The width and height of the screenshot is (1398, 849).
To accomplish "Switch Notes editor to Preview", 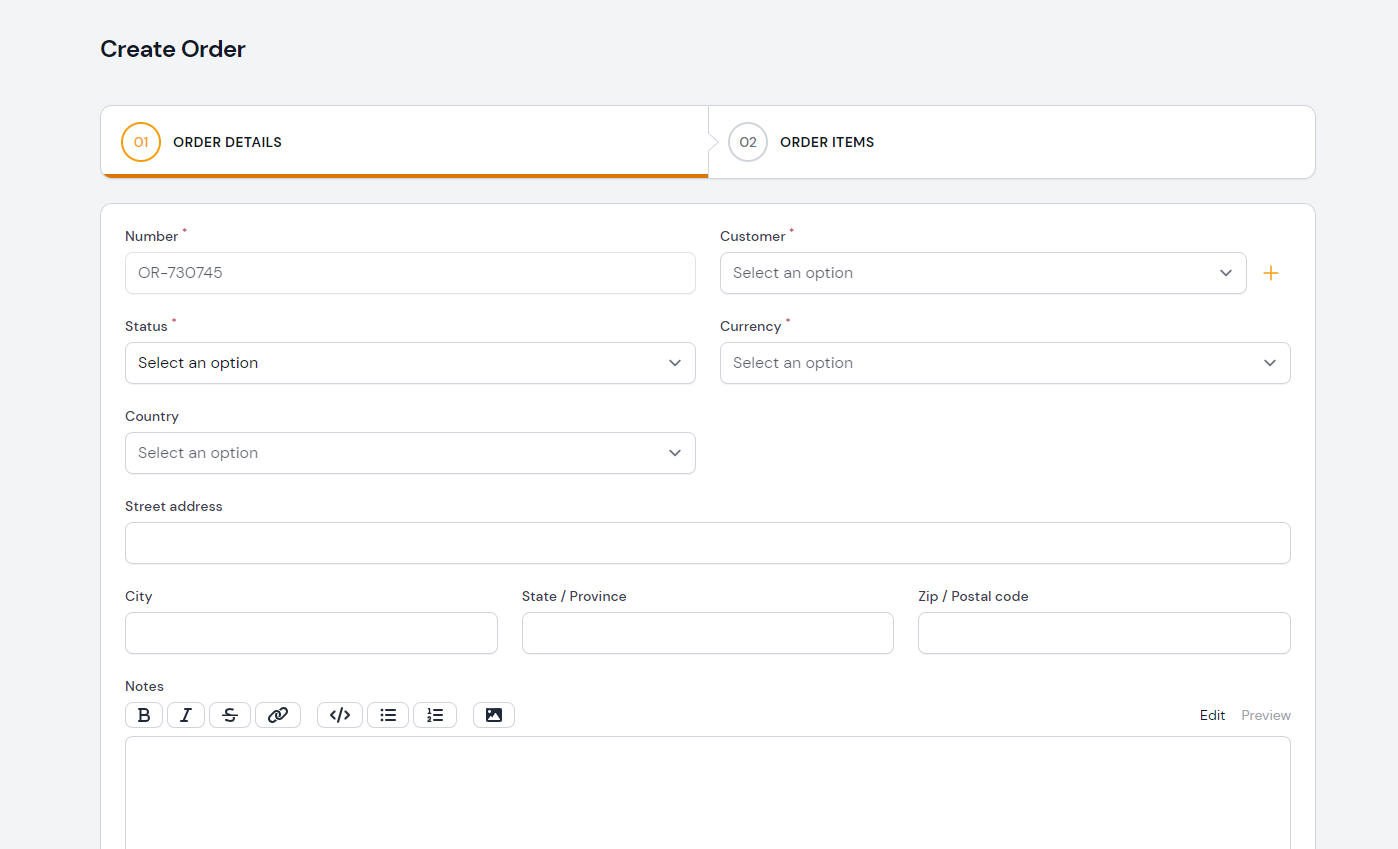I will point(1266,715).
